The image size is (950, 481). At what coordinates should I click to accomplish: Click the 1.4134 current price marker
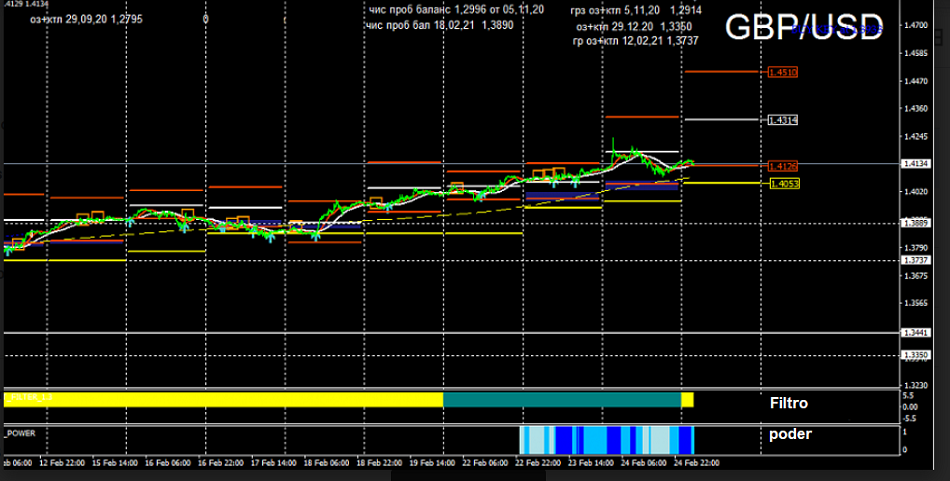[x=916, y=163]
